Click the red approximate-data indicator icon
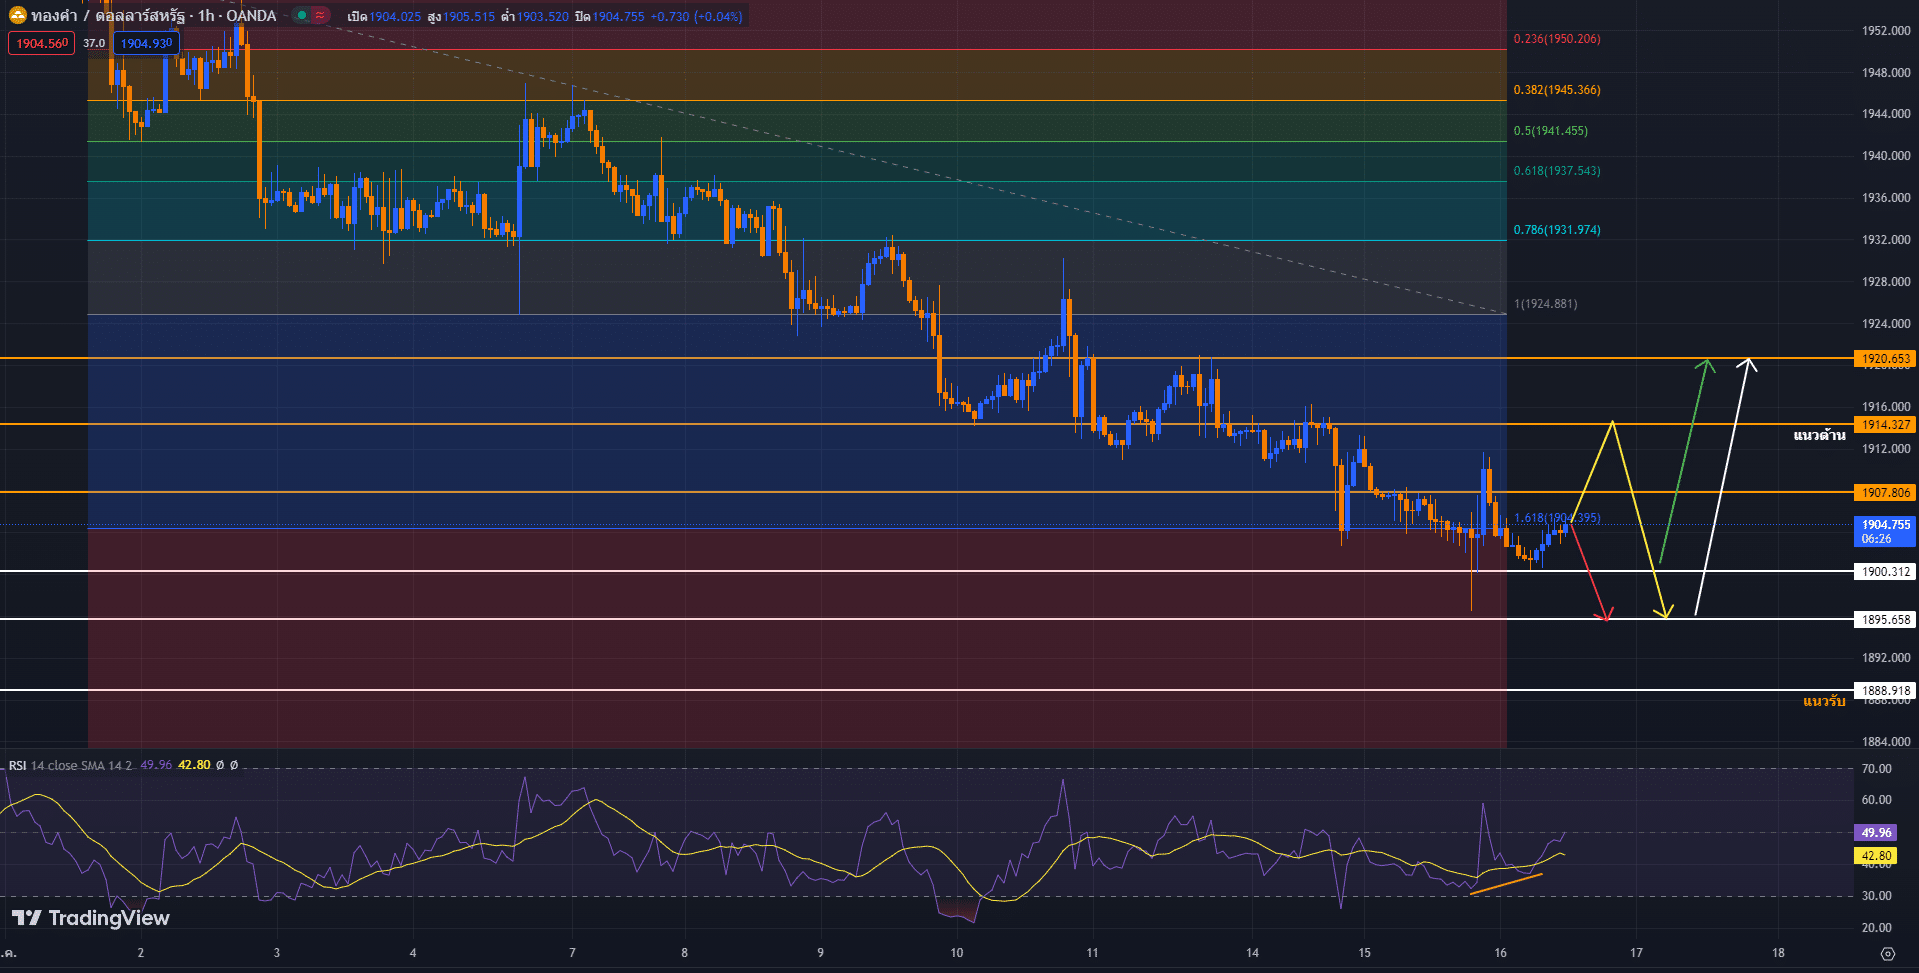Screen dimensions: 1919x973 319,16
